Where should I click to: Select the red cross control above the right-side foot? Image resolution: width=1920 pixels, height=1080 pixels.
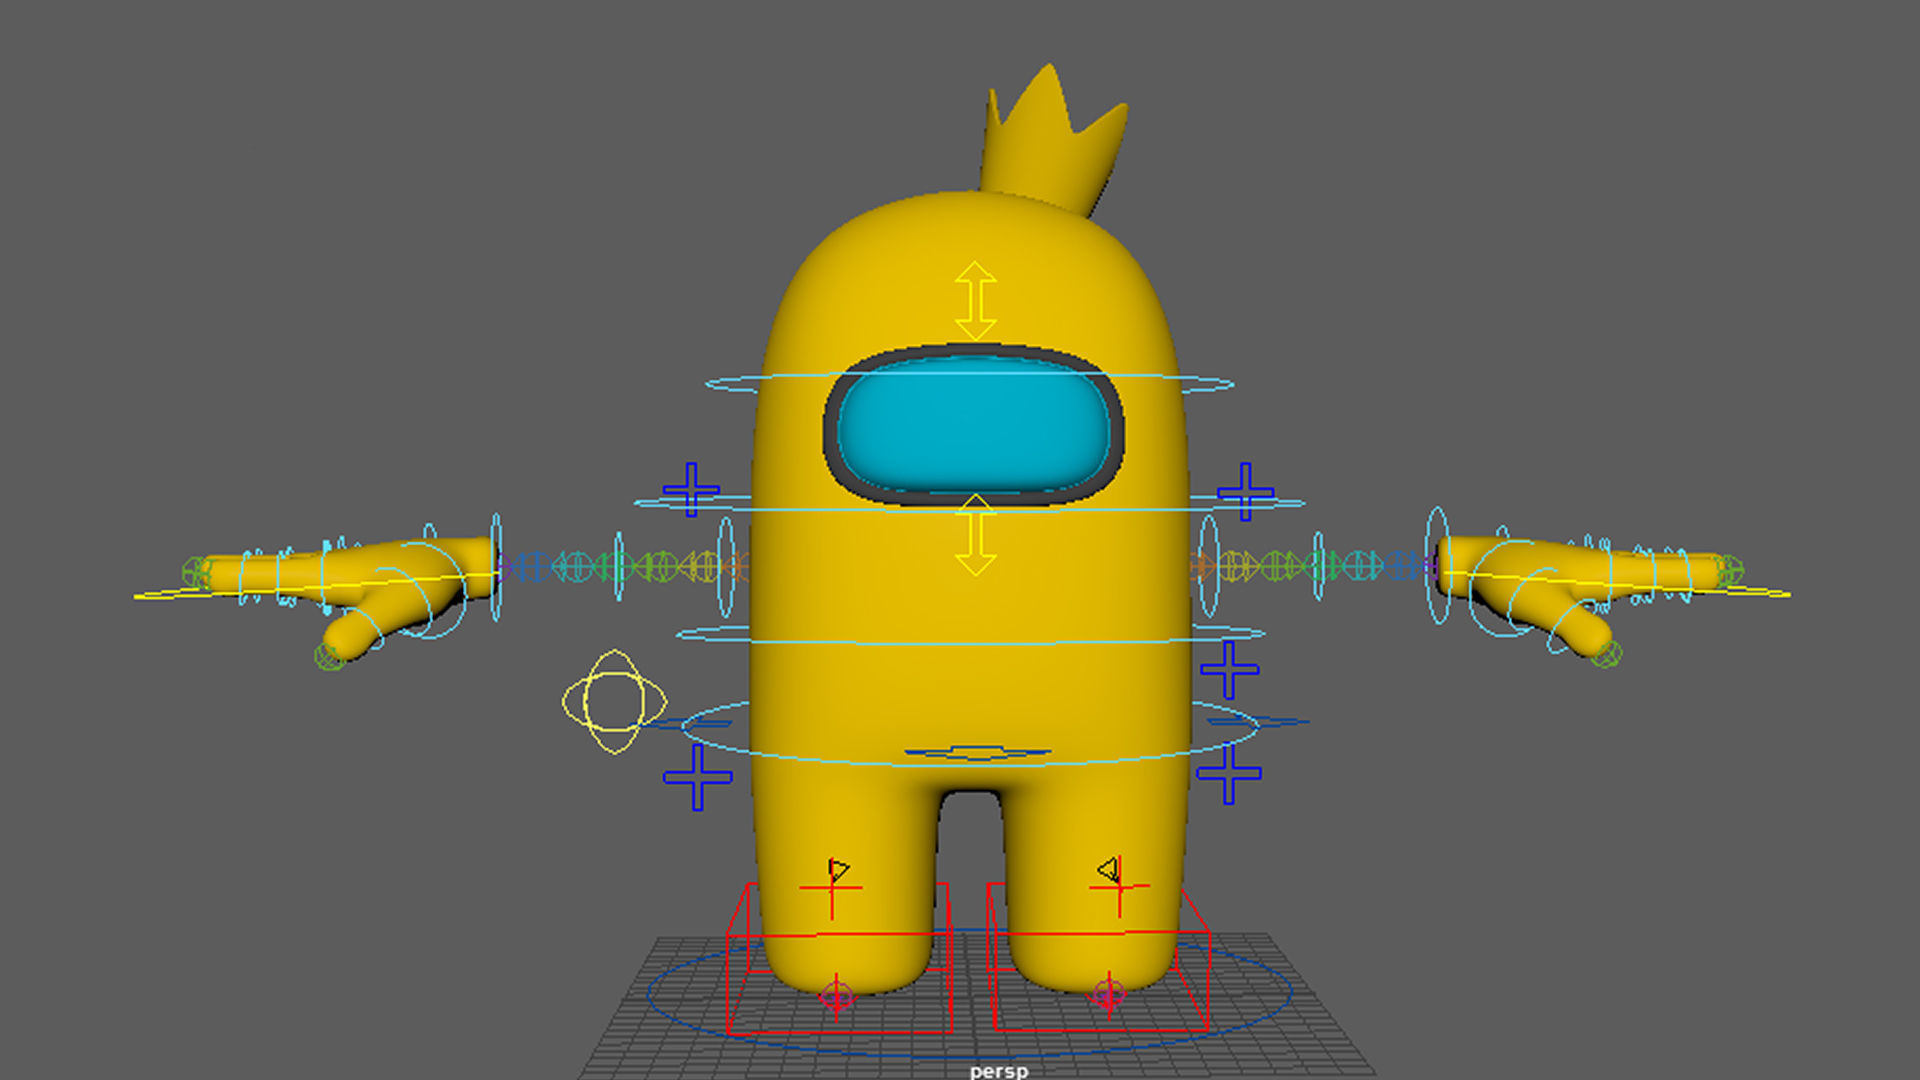click(x=1119, y=886)
